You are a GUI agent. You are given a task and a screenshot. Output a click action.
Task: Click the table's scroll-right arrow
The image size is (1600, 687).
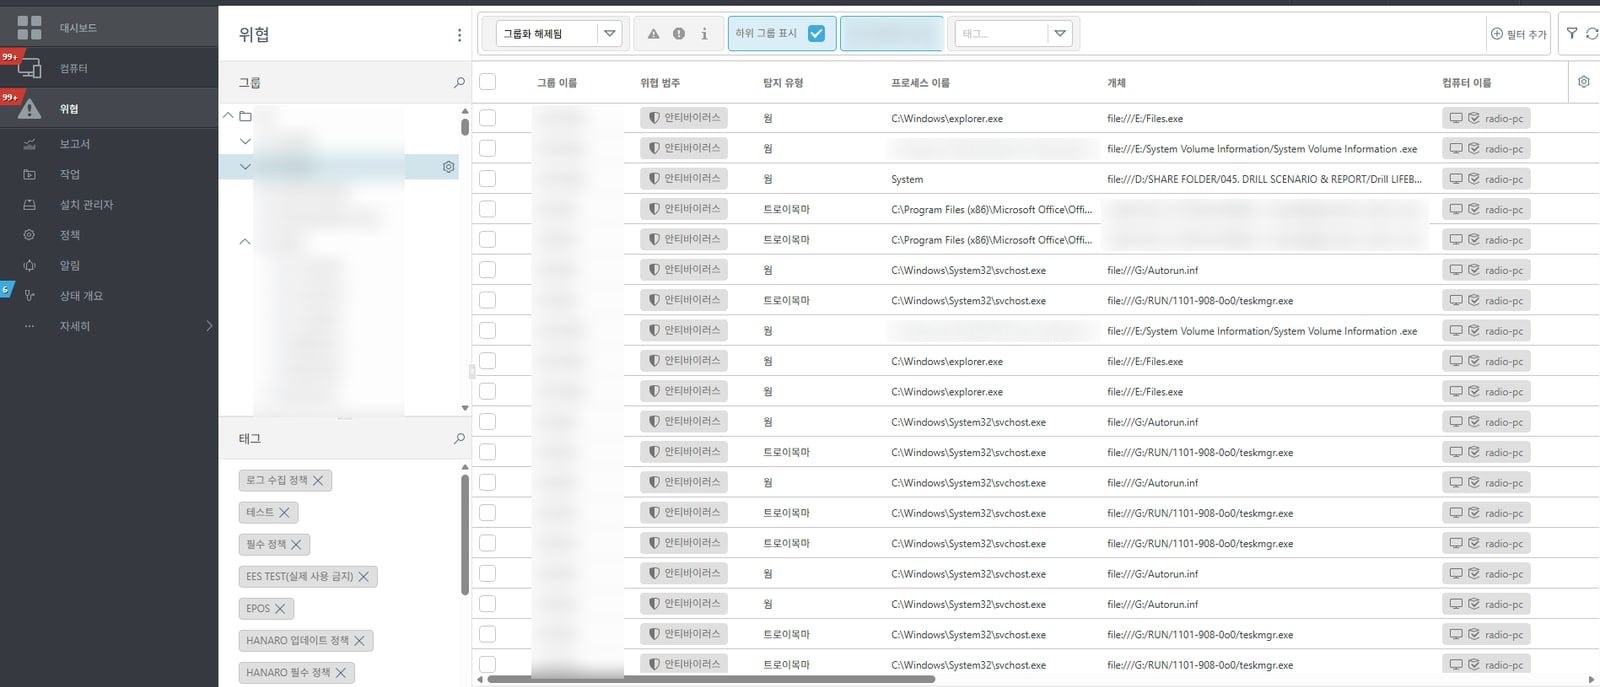coord(1592,680)
